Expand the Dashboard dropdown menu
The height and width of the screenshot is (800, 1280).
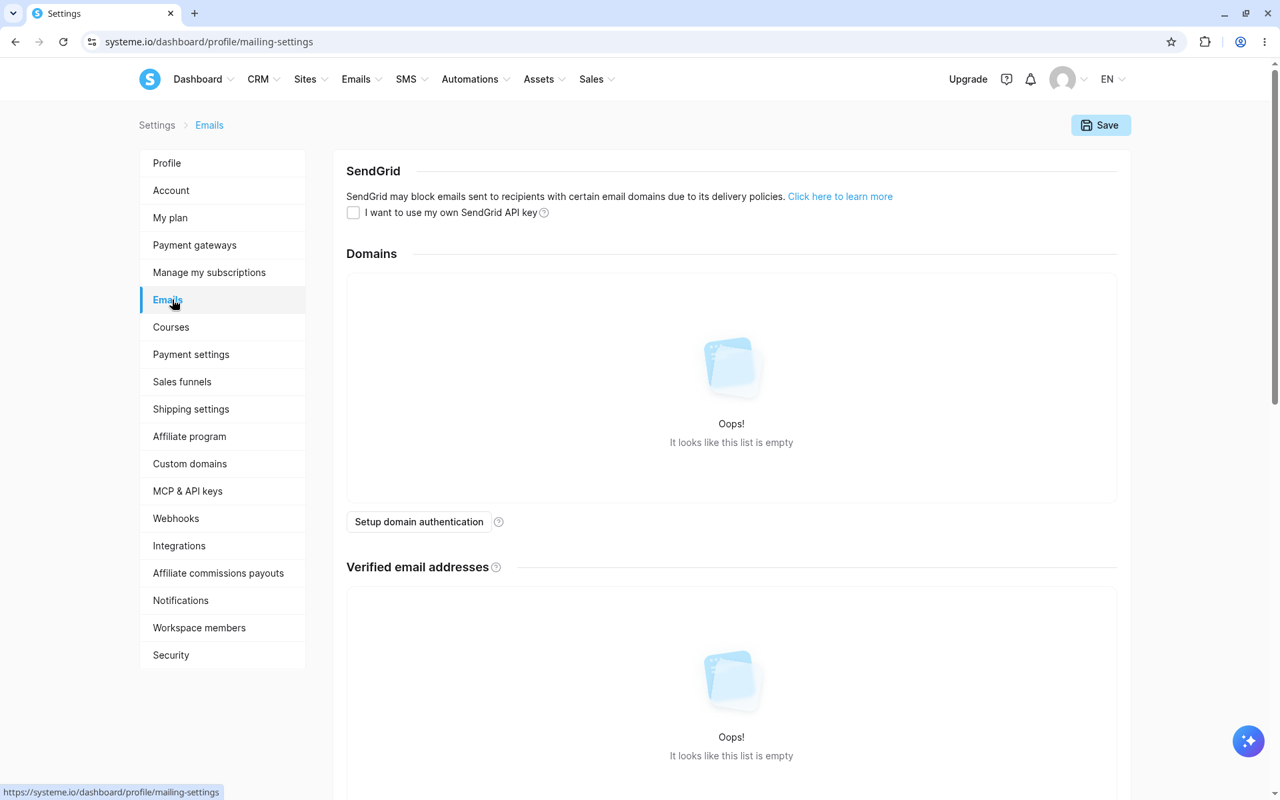tap(204, 79)
